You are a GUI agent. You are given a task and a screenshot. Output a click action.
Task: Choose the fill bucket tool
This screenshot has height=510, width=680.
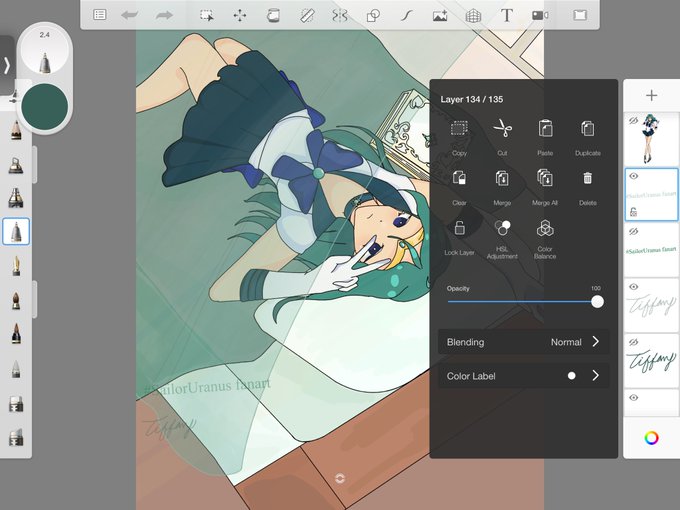click(x=273, y=16)
